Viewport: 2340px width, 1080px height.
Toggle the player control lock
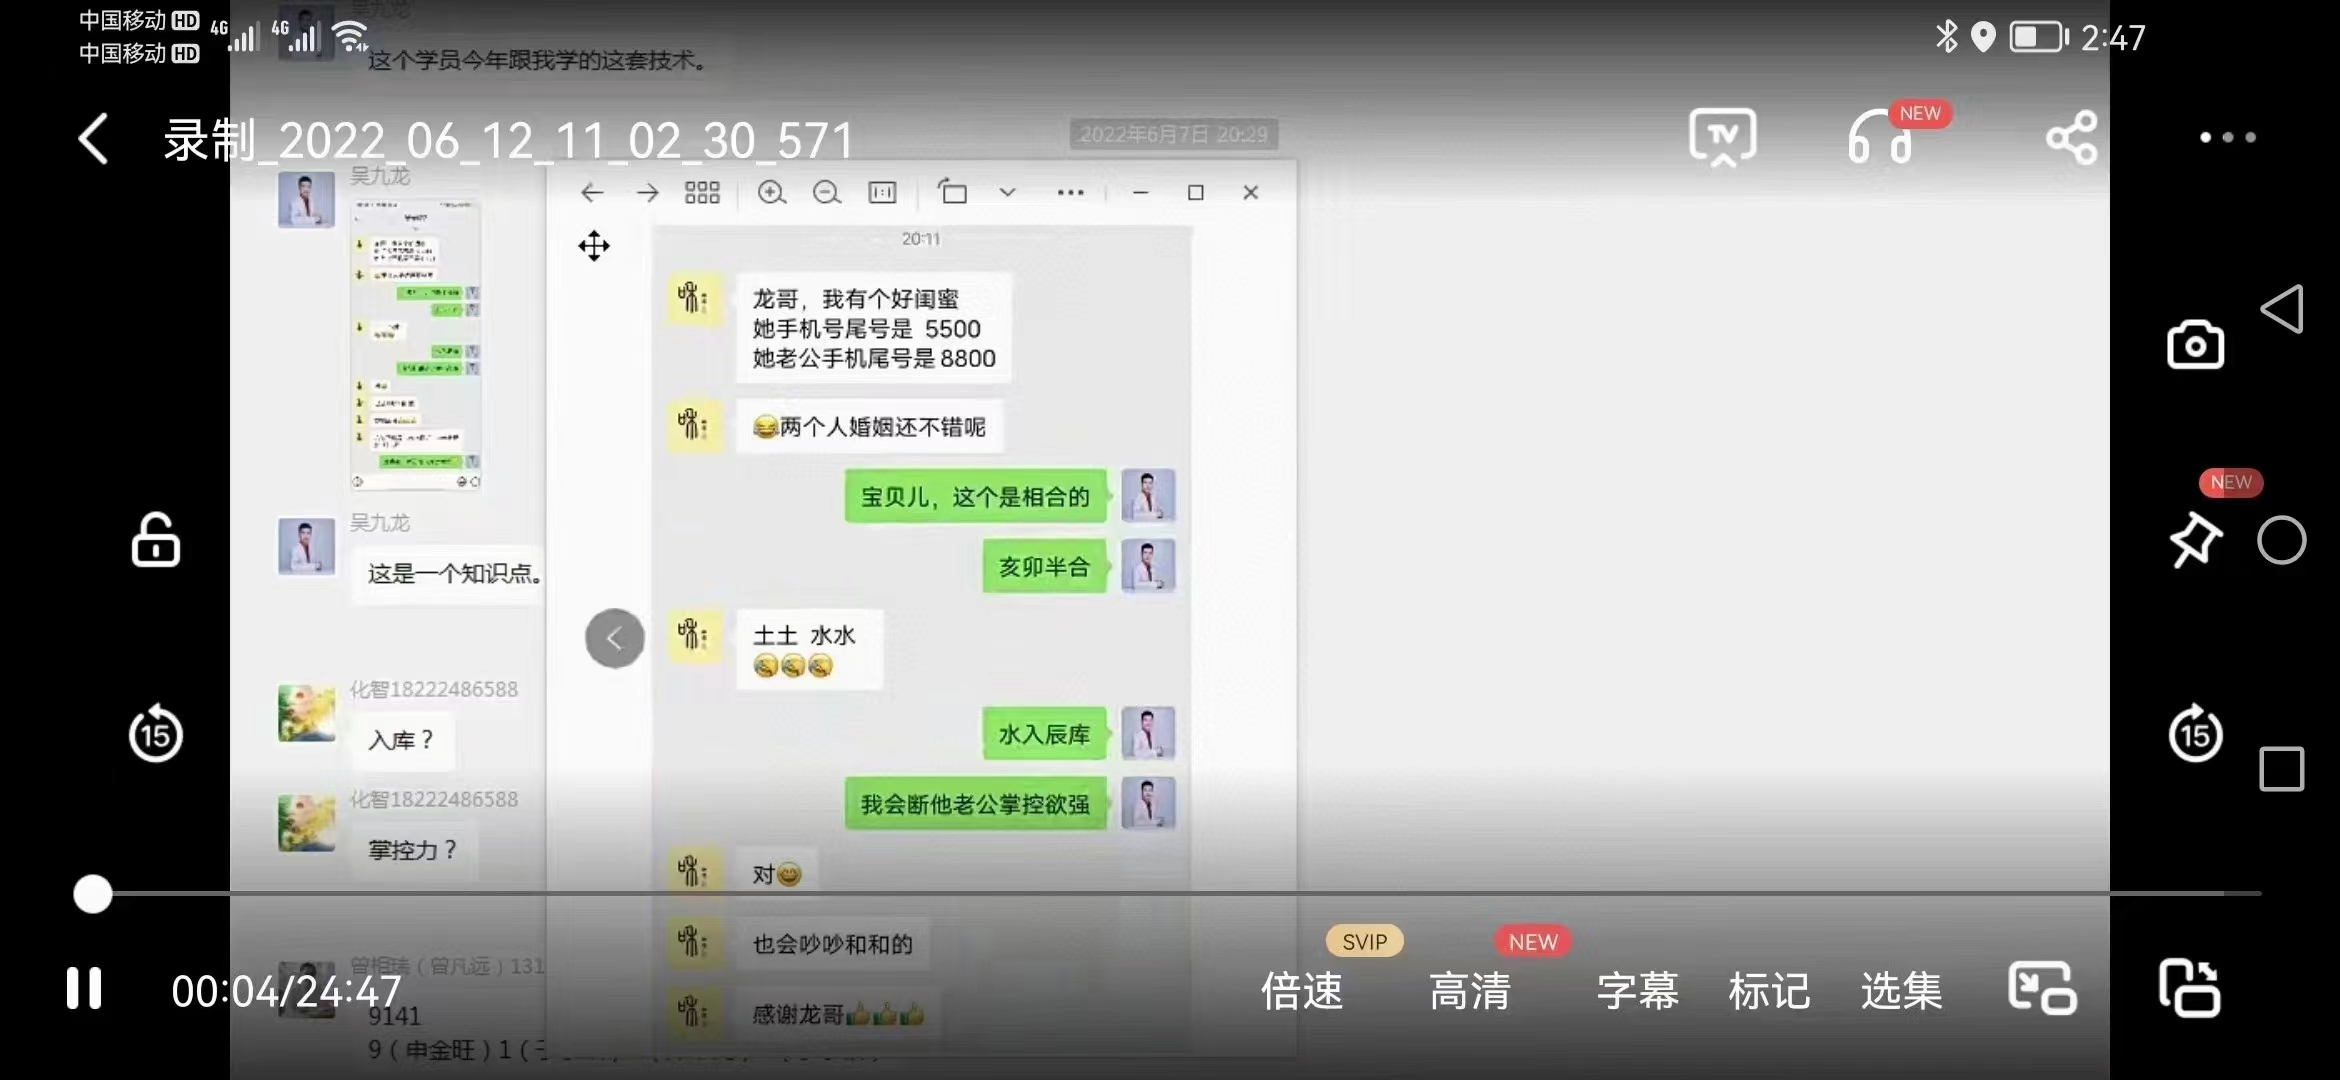155,540
